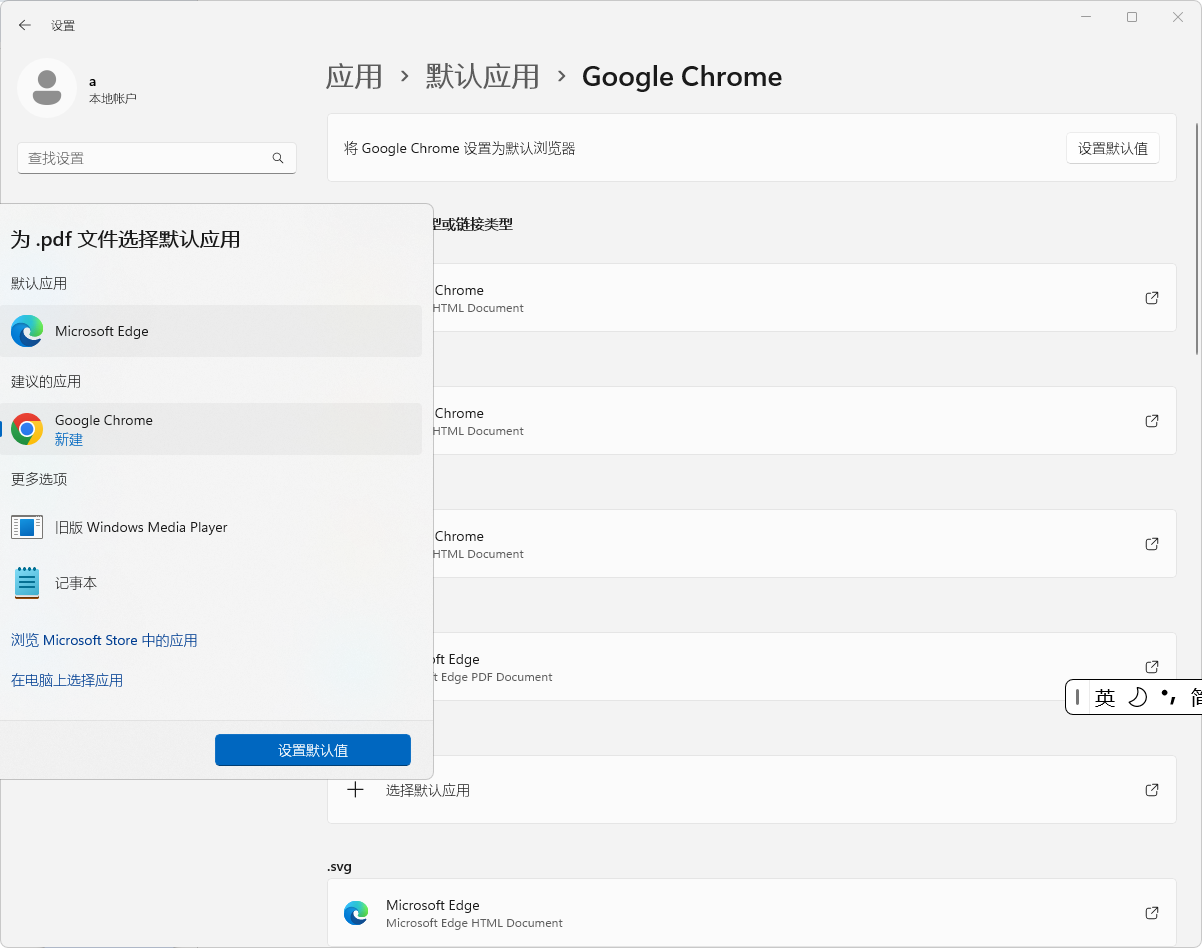1202x948 pixels.
Task: Go back with the arrow in Settings
Action: tap(25, 25)
